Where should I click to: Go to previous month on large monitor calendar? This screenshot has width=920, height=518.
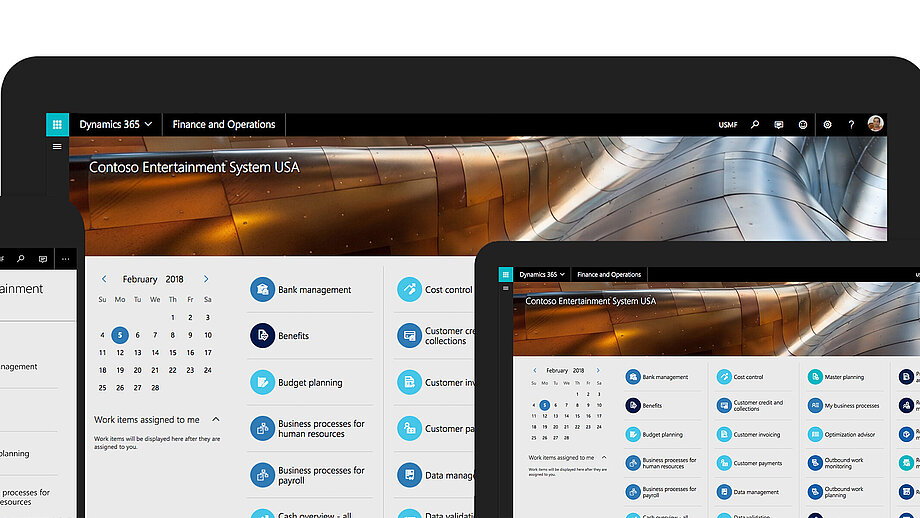click(104, 279)
